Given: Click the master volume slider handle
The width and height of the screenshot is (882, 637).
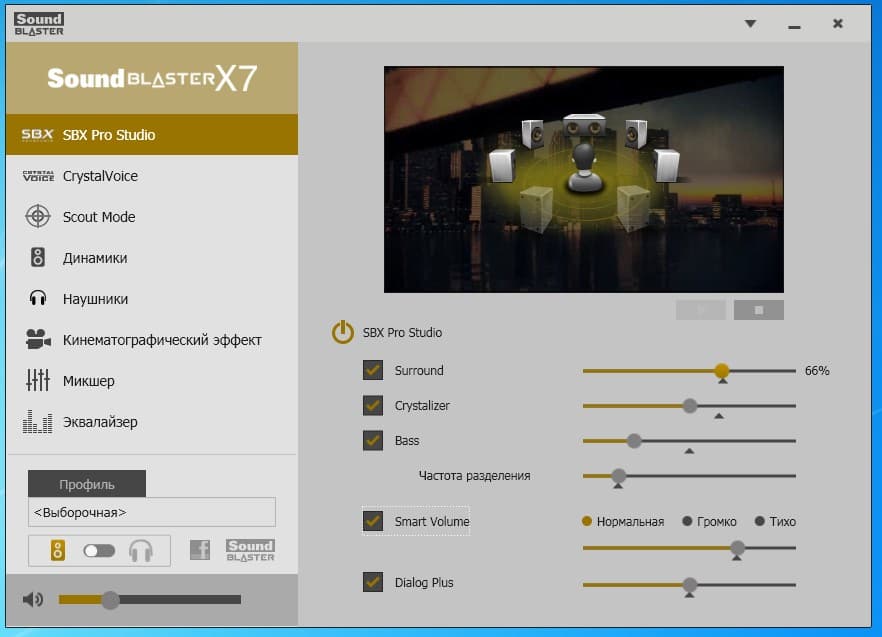Looking at the screenshot, I should (x=110, y=600).
